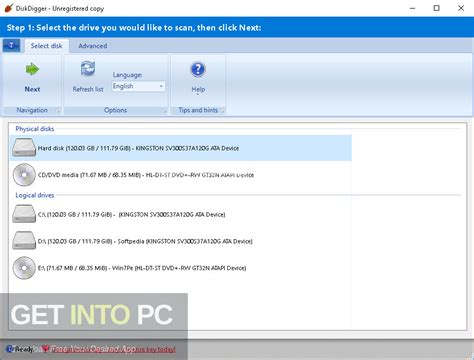The width and height of the screenshot is (474, 360).
Task: Select Hard disk (120.03 GB) KINGSTON row
Action: click(180, 148)
